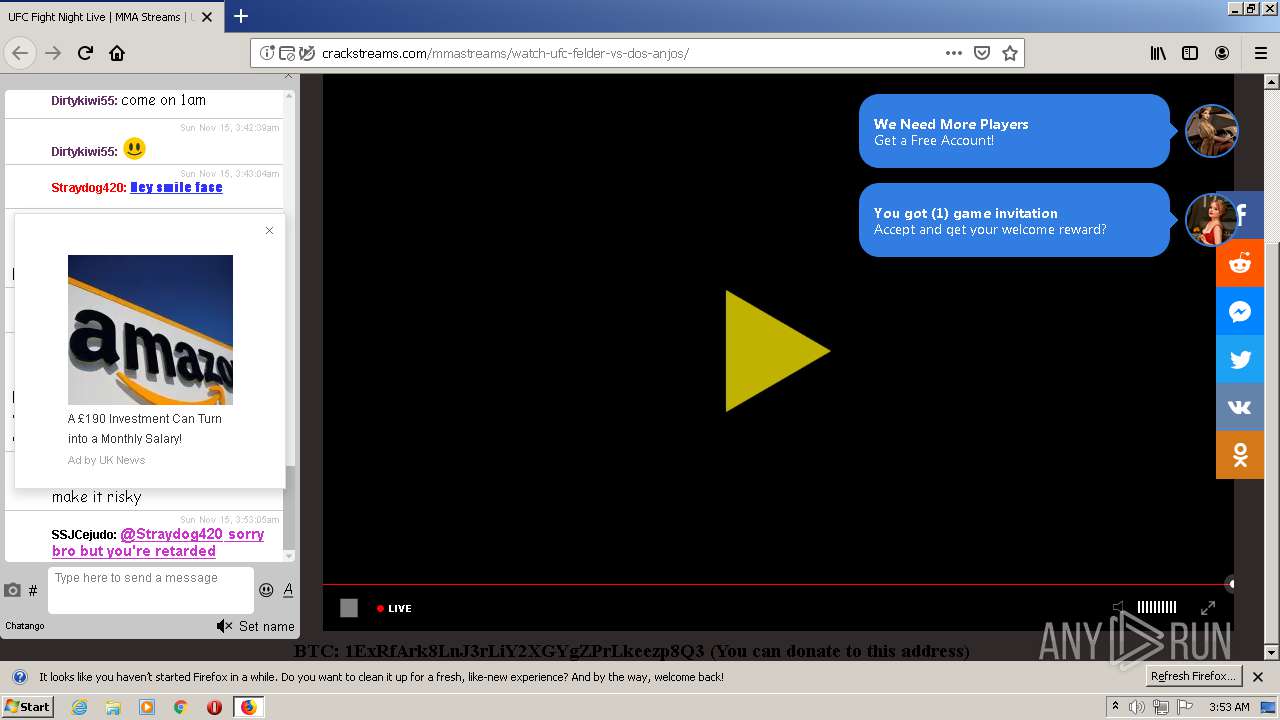Attach an image with the camera icon

pyautogui.click(x=12, y=590)
